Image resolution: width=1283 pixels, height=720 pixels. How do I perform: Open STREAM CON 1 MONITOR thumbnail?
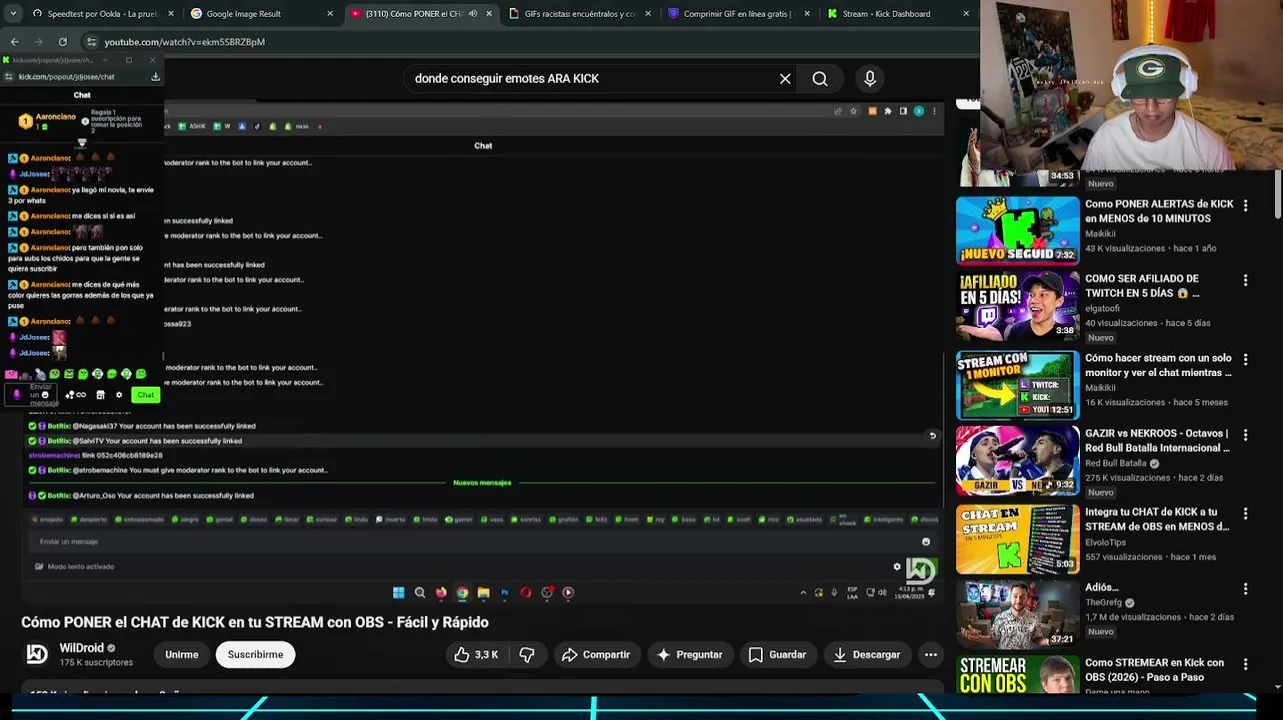[1017, 384]
